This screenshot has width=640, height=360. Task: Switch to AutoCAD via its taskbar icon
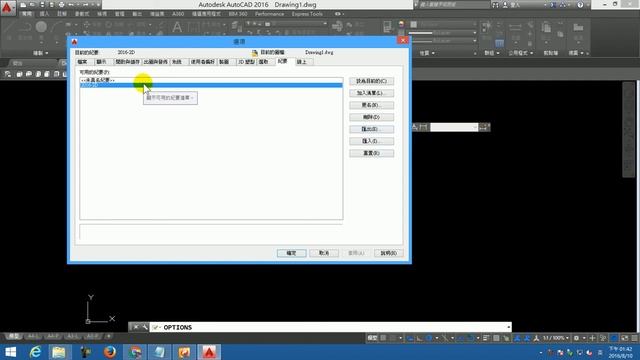point(209,352)
